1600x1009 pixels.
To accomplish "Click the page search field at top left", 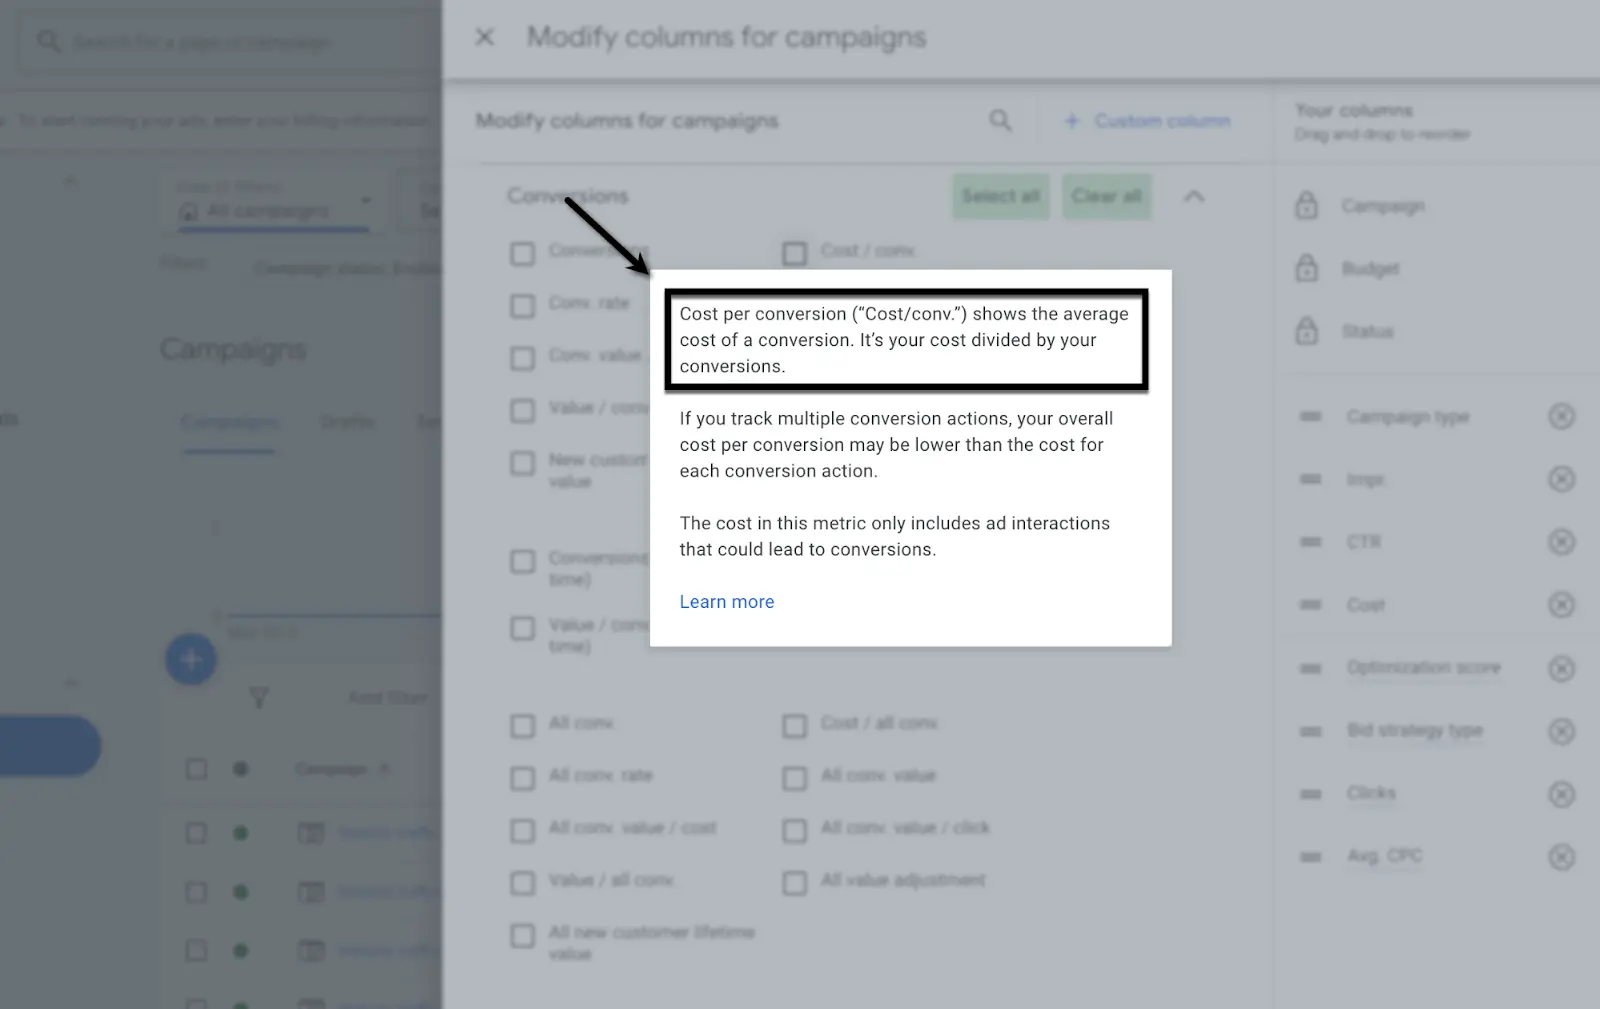I will pyautogui.click(x=200, y=42).
